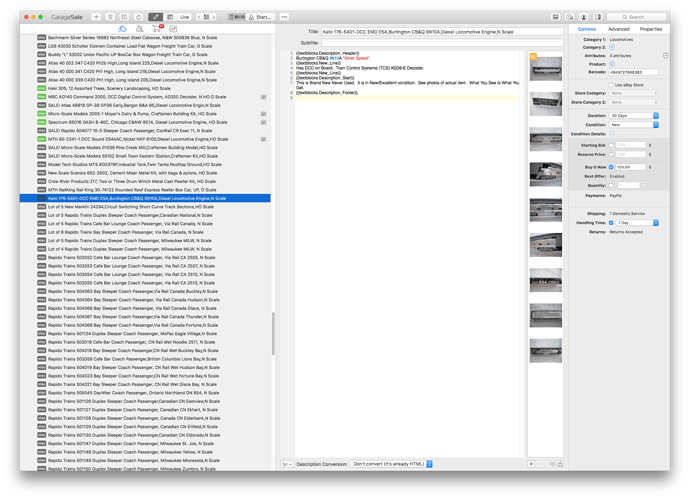The height and width of the screenshot is (499, 690).
Task: Open the Description Conversion dropdown
Action: (x=392, y=464)
